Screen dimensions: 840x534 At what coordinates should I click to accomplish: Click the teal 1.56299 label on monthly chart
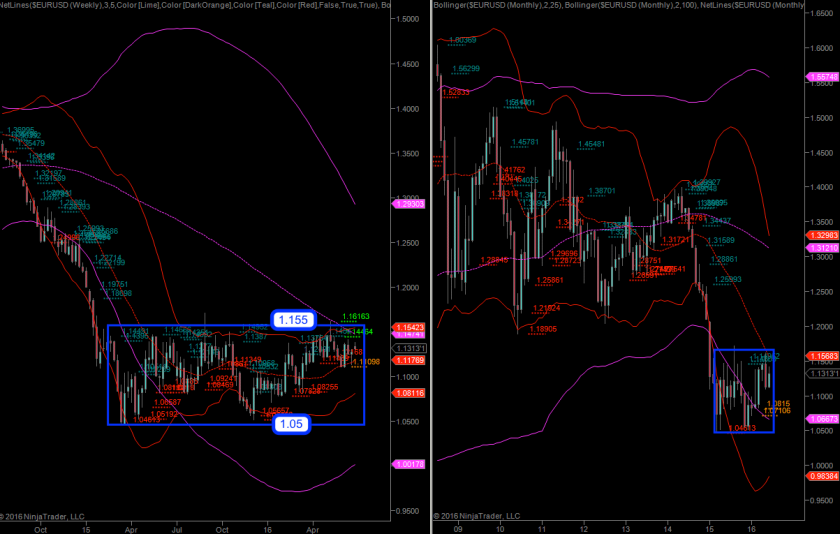pos(466,69)
